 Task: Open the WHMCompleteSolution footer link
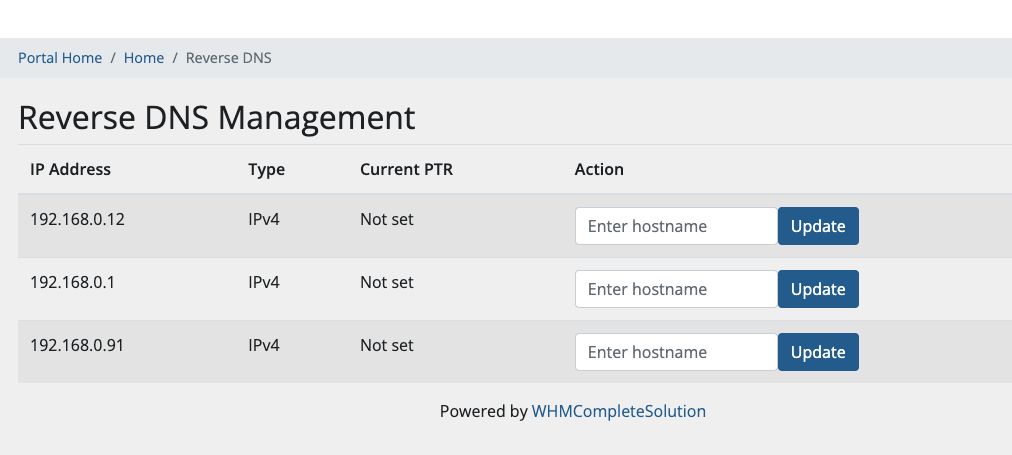[x=618, y=411]
